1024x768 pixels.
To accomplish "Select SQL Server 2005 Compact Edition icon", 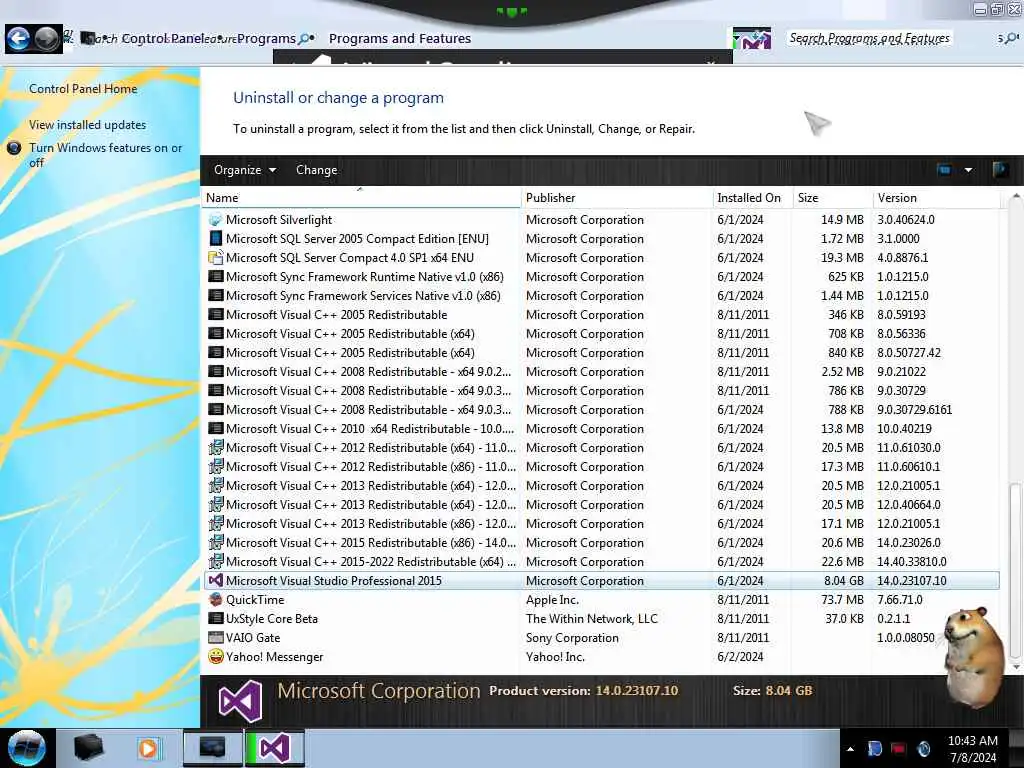I will (x=215, y=239).
